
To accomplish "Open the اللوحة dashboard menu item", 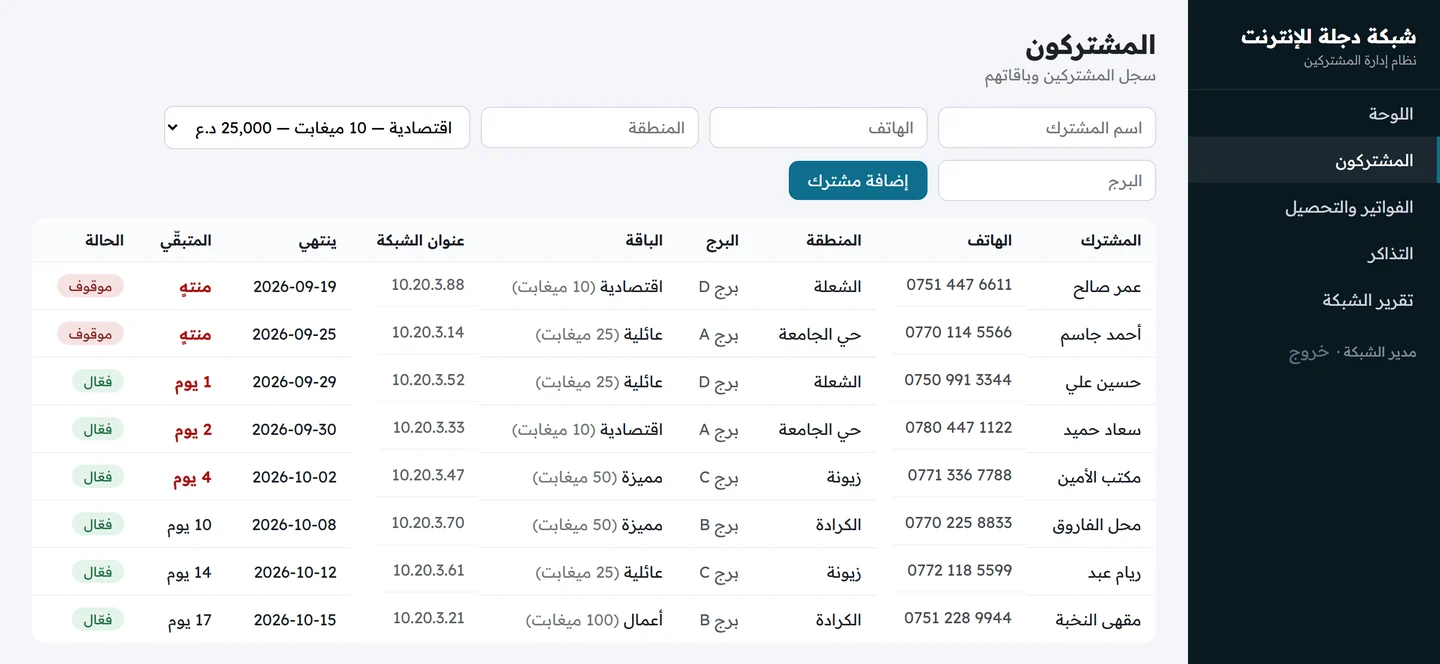I will (x=1313, y=114).
